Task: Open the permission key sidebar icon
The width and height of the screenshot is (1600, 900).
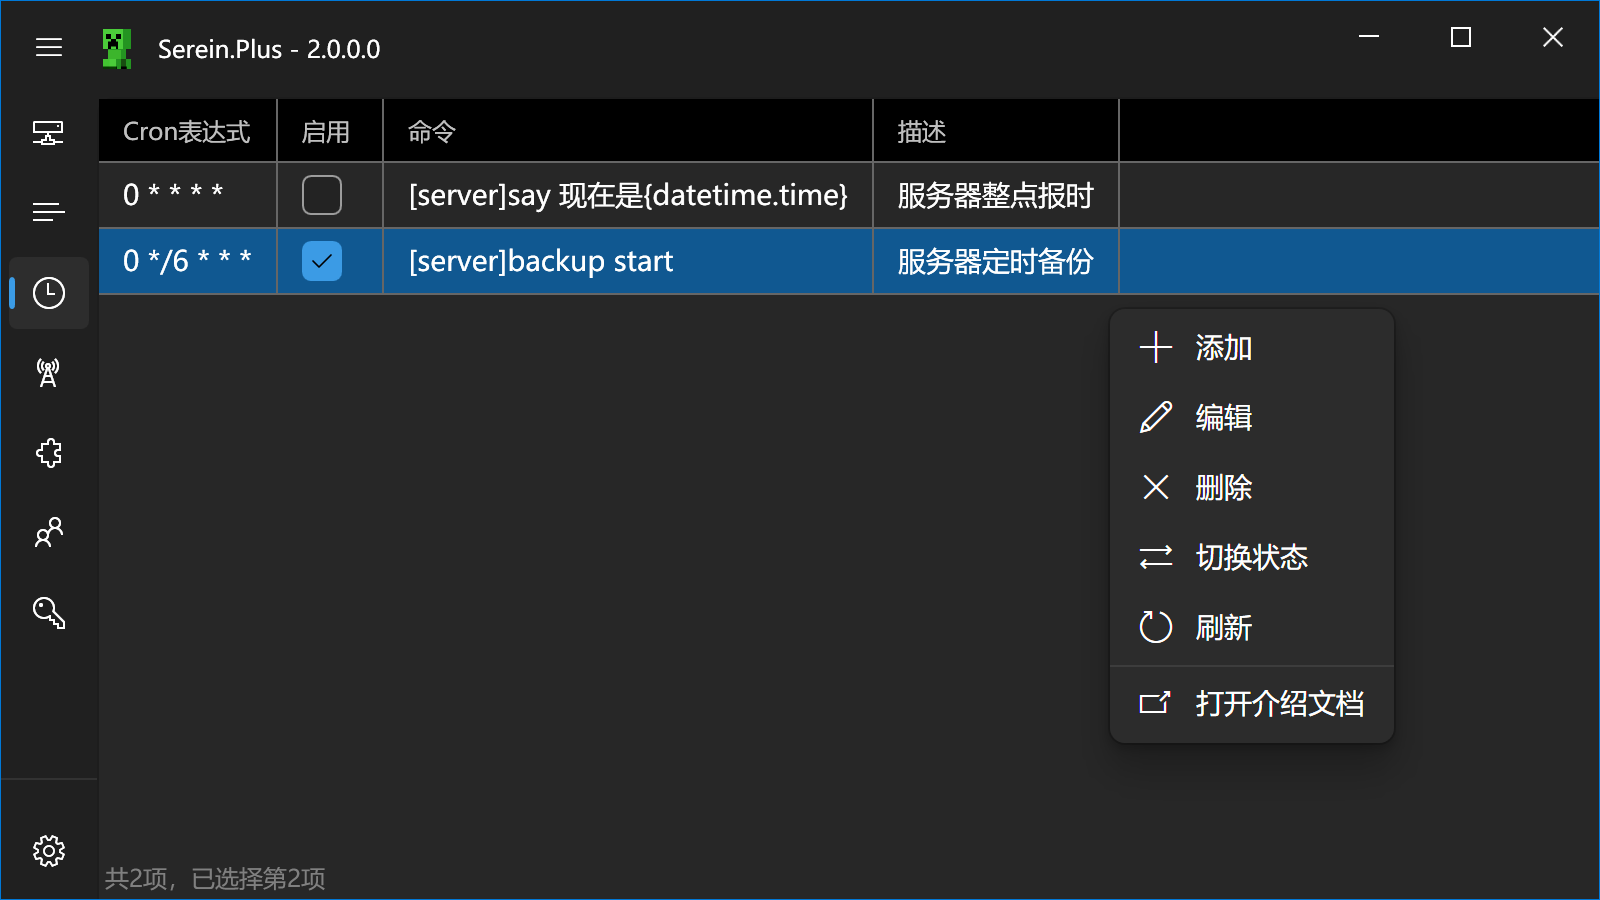Action: click(49, 613)
